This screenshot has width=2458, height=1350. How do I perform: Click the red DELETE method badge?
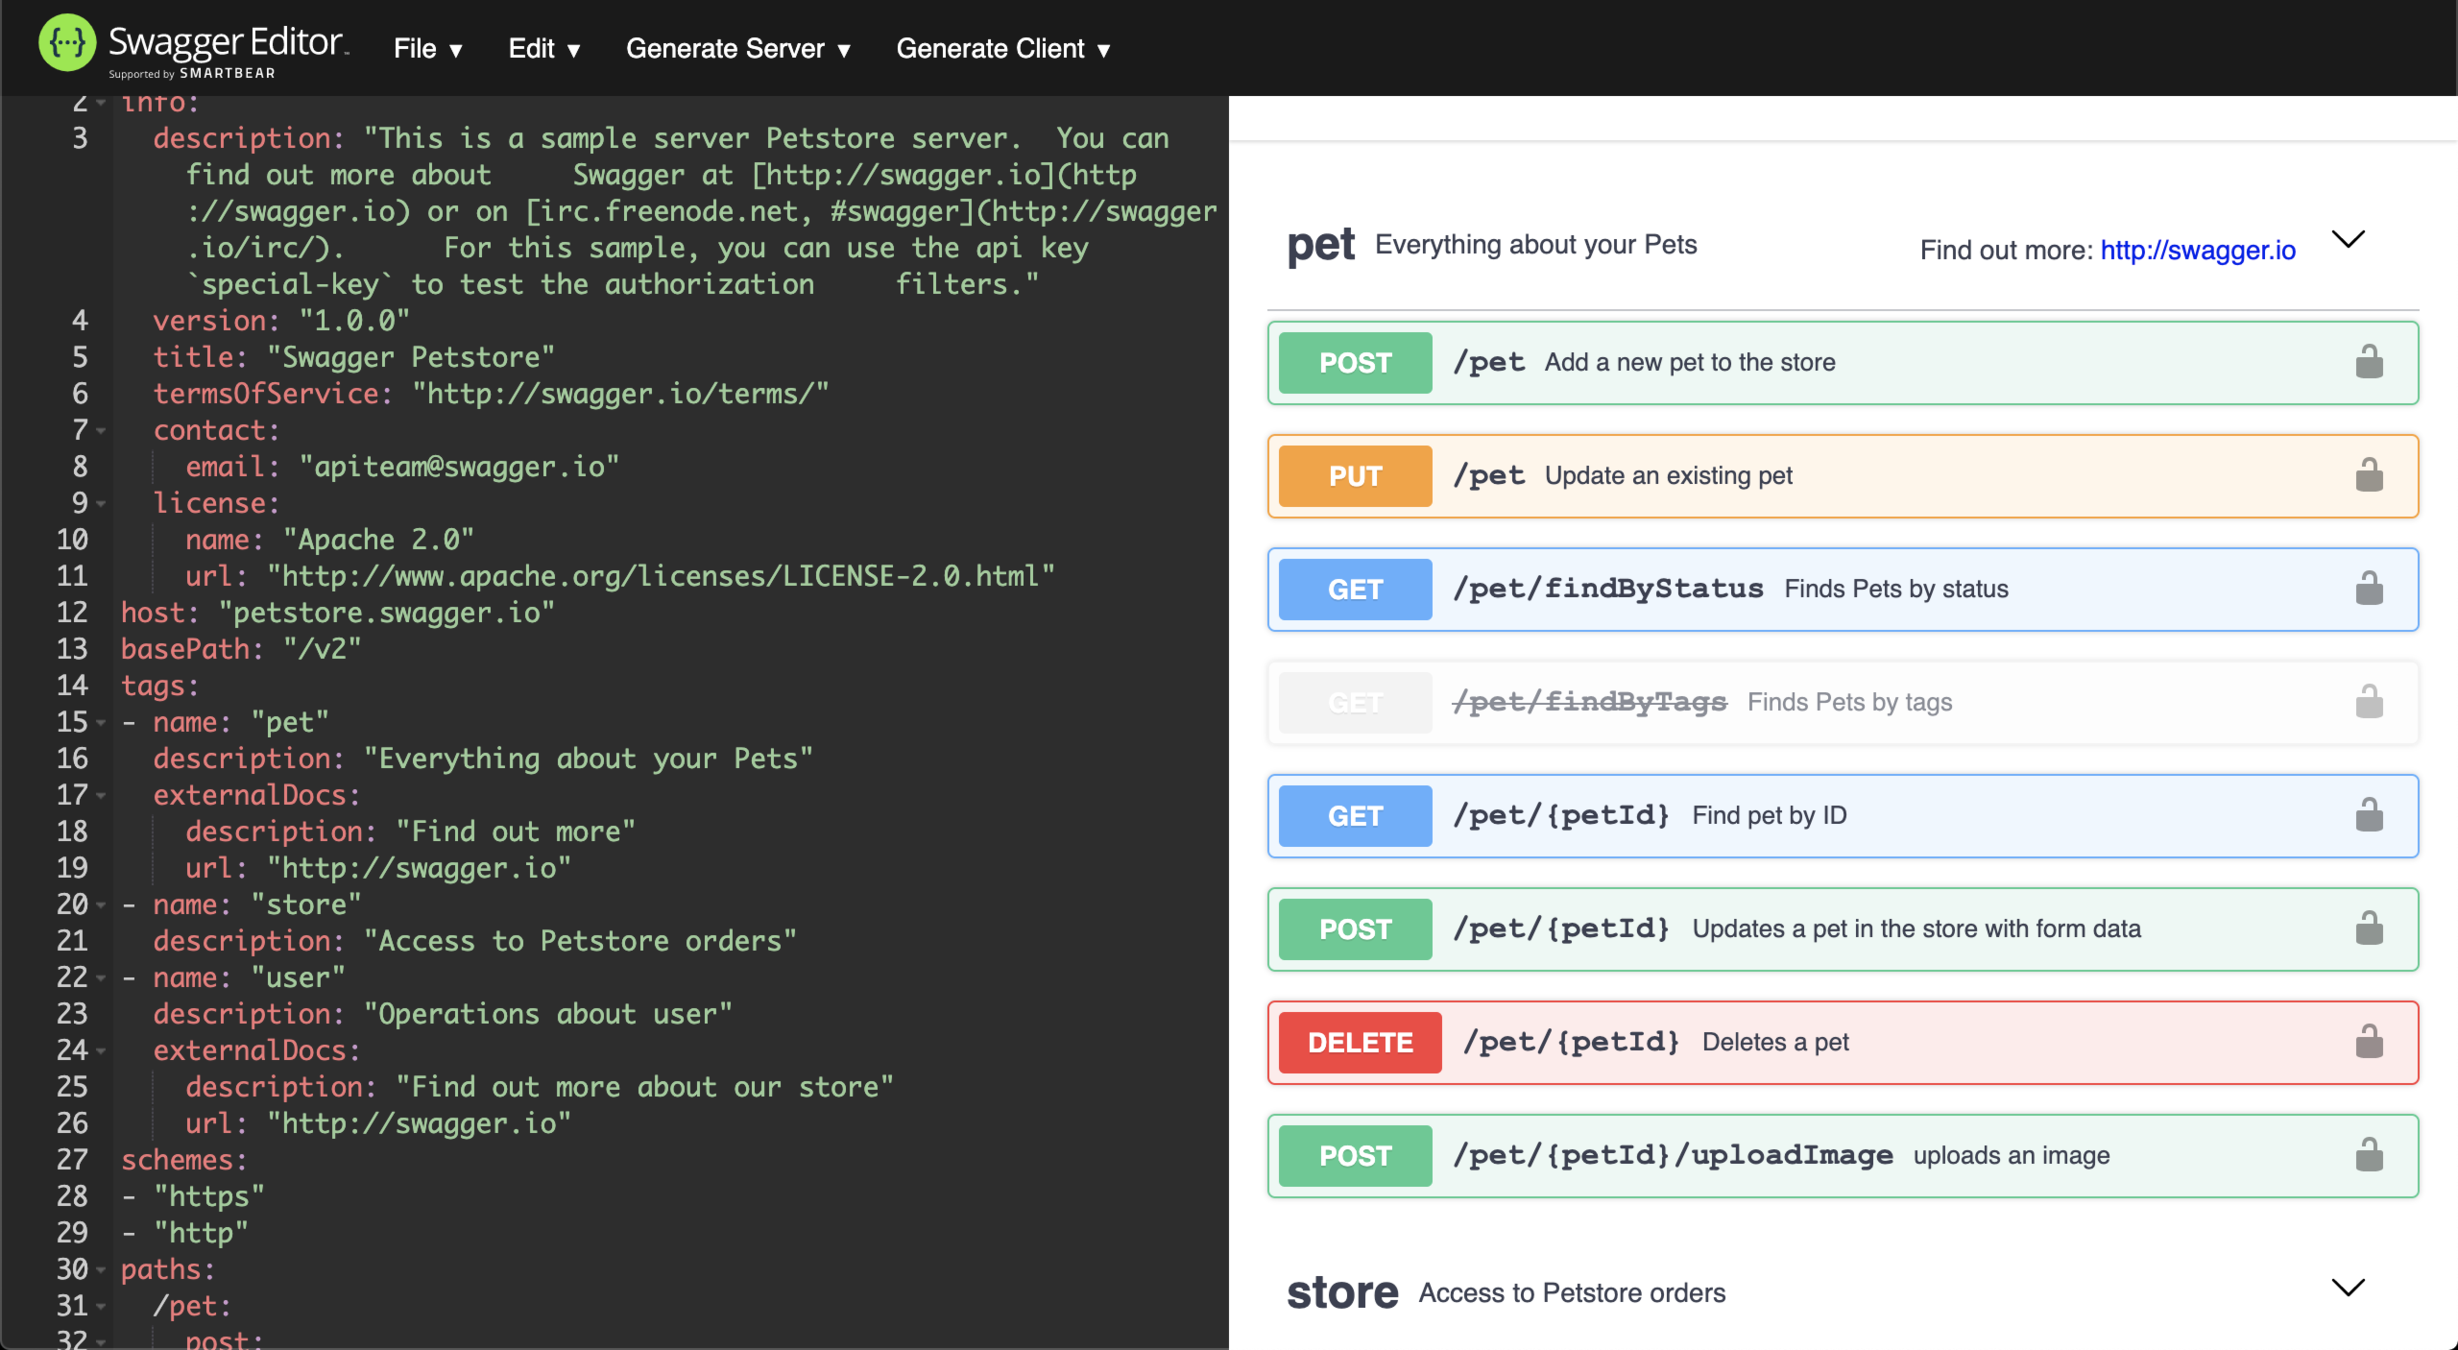click(1359, 1042)
